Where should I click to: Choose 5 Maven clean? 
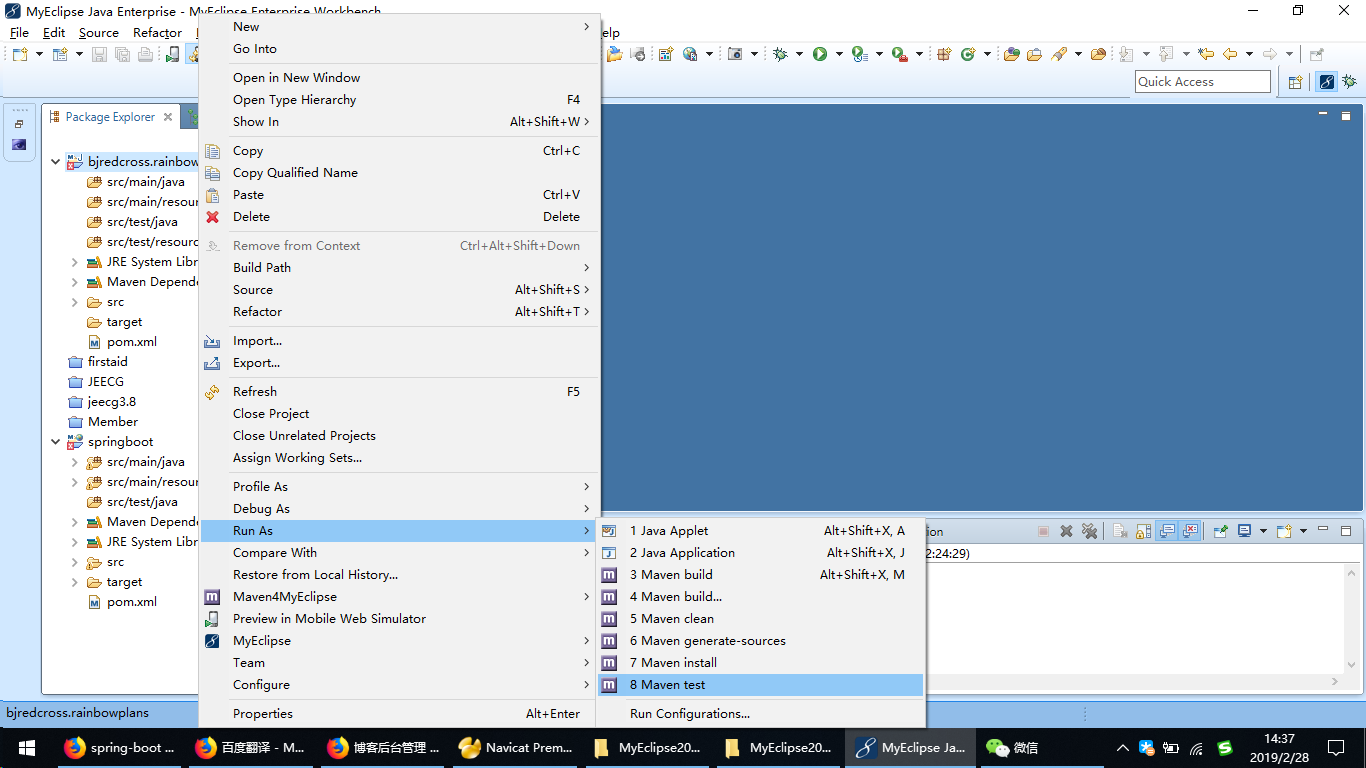(761, 619)
